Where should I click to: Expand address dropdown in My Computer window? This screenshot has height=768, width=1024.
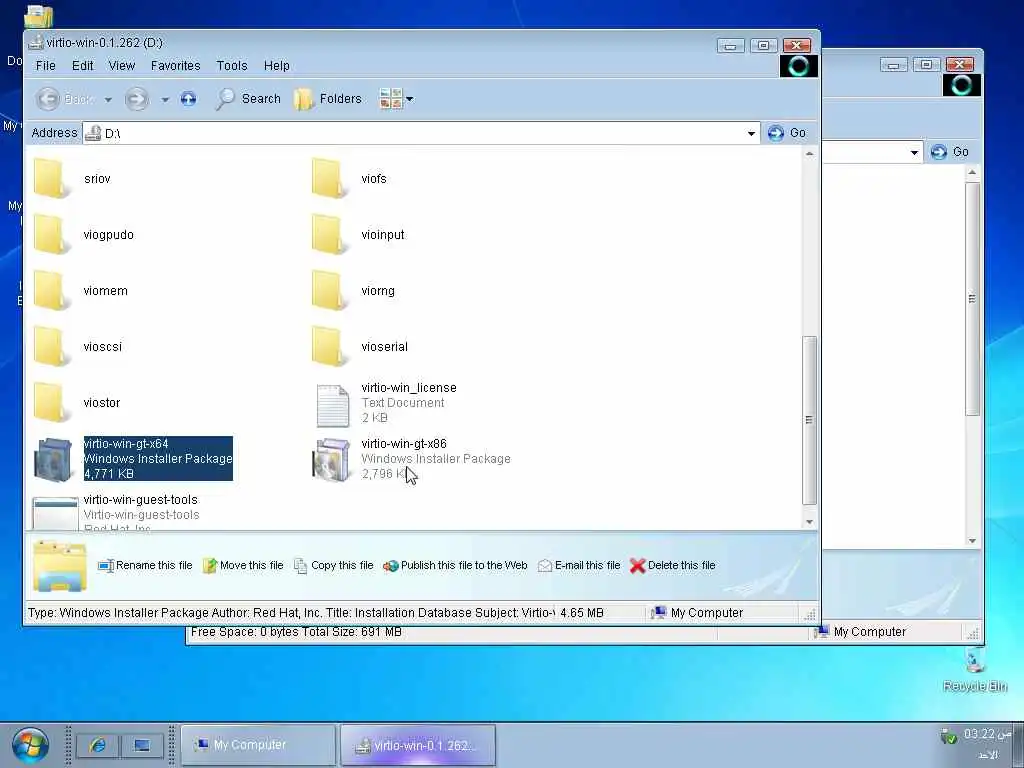click(914, 152)
